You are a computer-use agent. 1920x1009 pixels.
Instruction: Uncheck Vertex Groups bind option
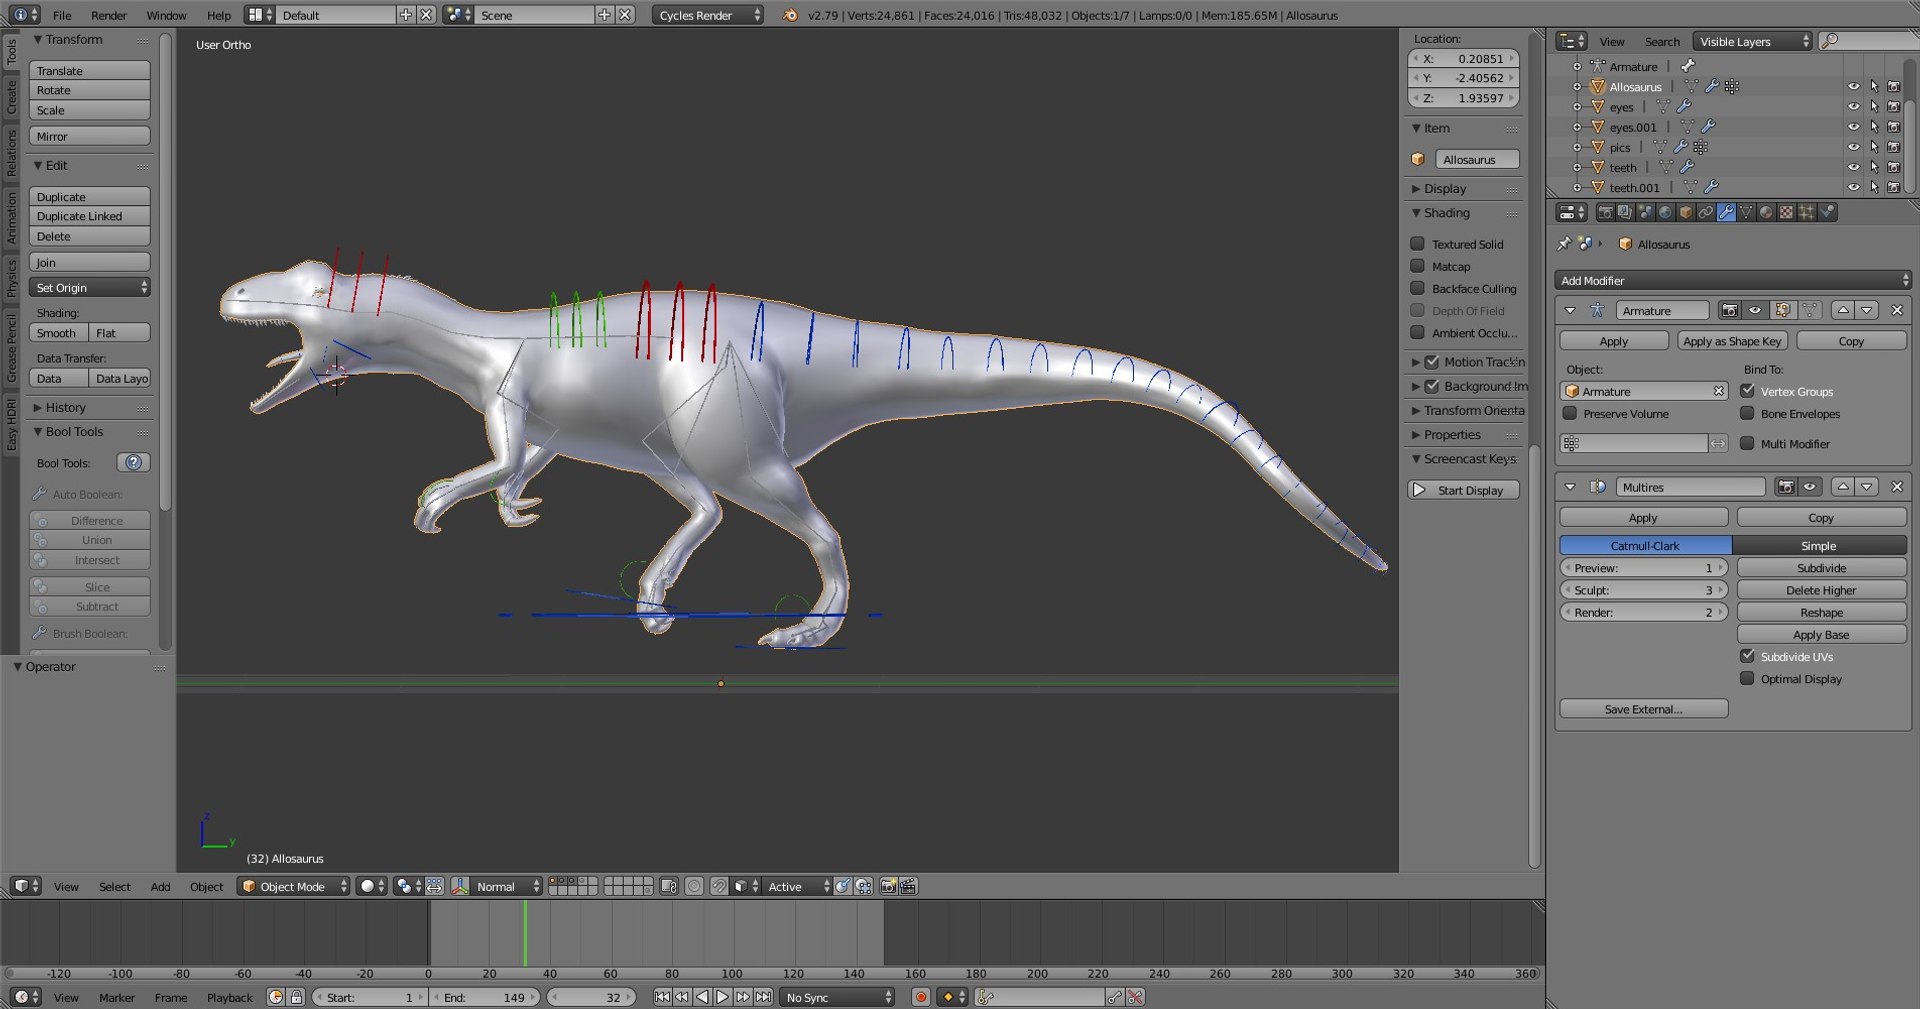coord(1747,391)
